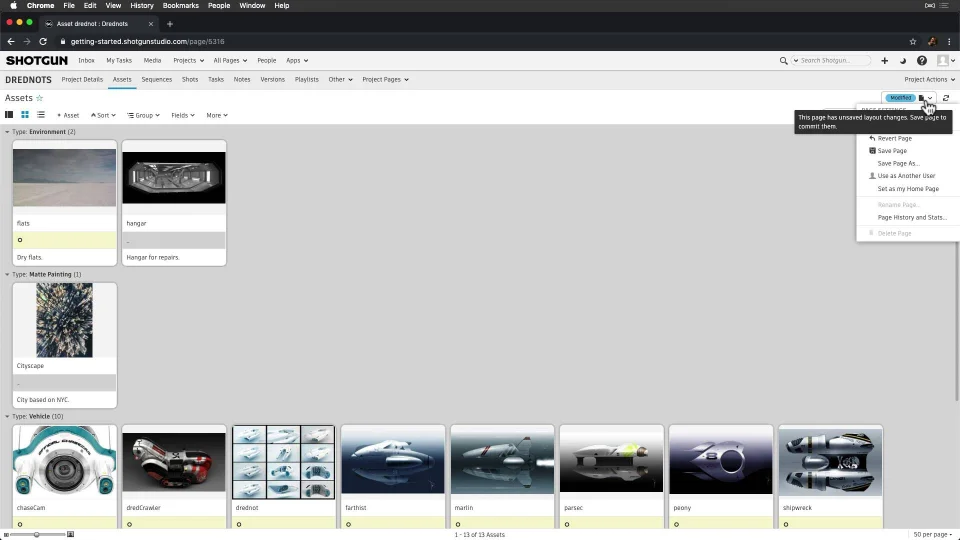Viewport: 960px width, 540px height.
Task: Open the Sort dropdown
Action: 103,115
